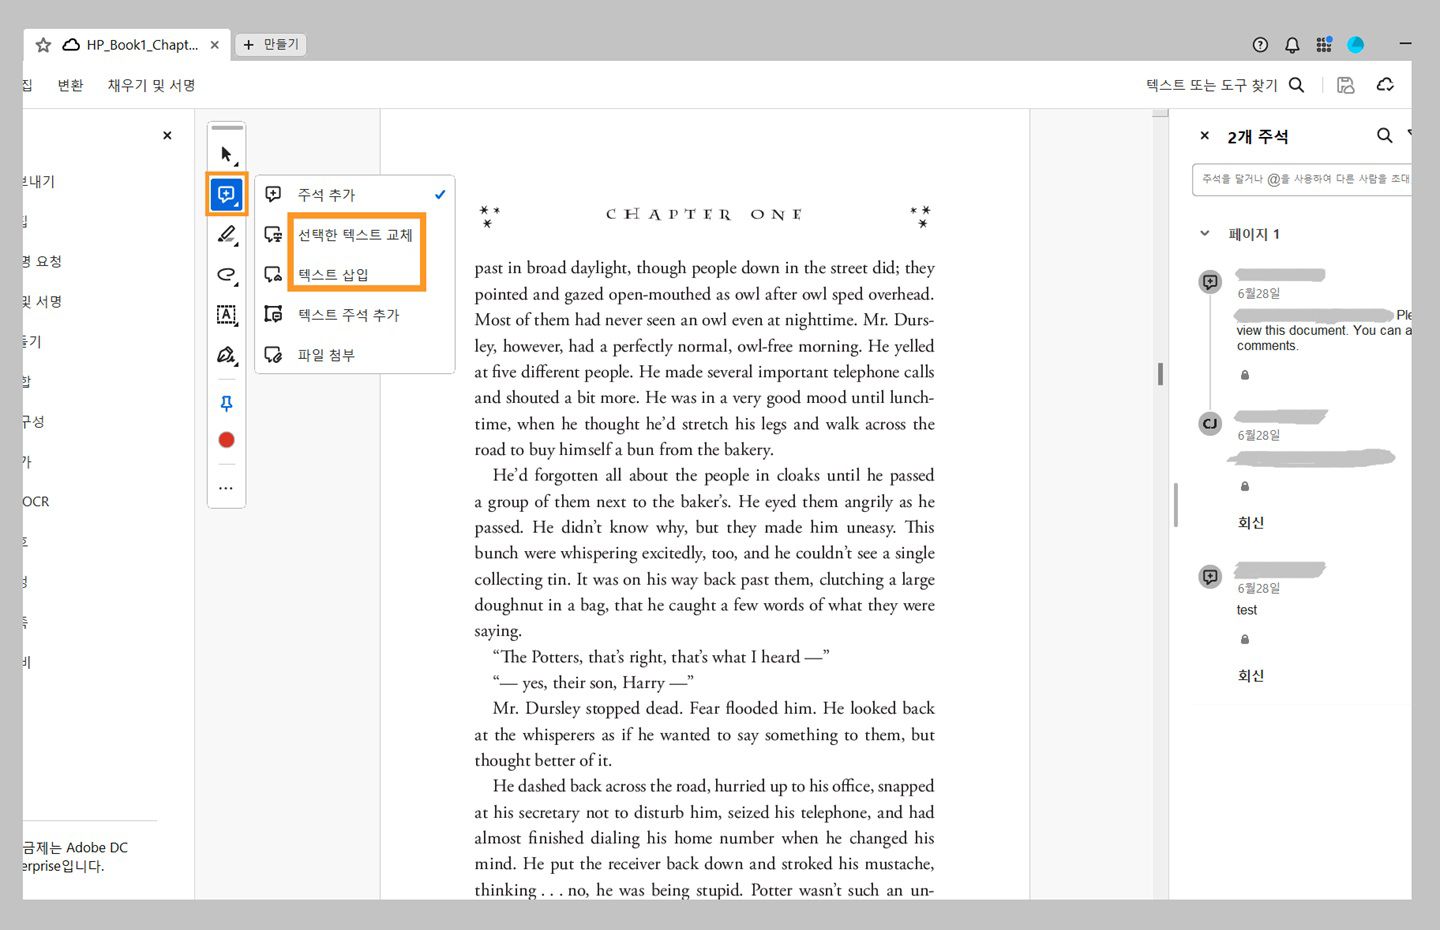The width and height of the screenshot is (1440, 930).
Task: Click OCR item in left pane
Action: [x=36, y=501]
